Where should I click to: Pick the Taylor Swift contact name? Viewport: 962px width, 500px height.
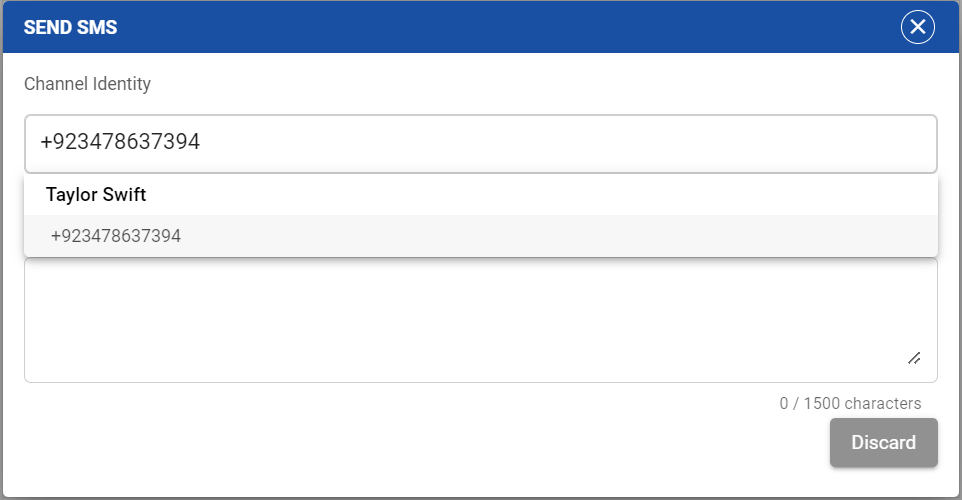tap(96, 195)
